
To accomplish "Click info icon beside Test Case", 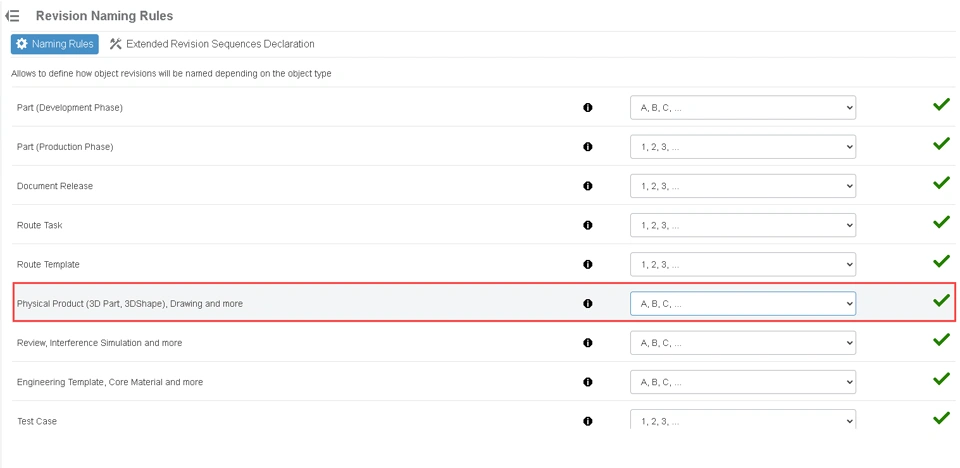I will 588,421.
